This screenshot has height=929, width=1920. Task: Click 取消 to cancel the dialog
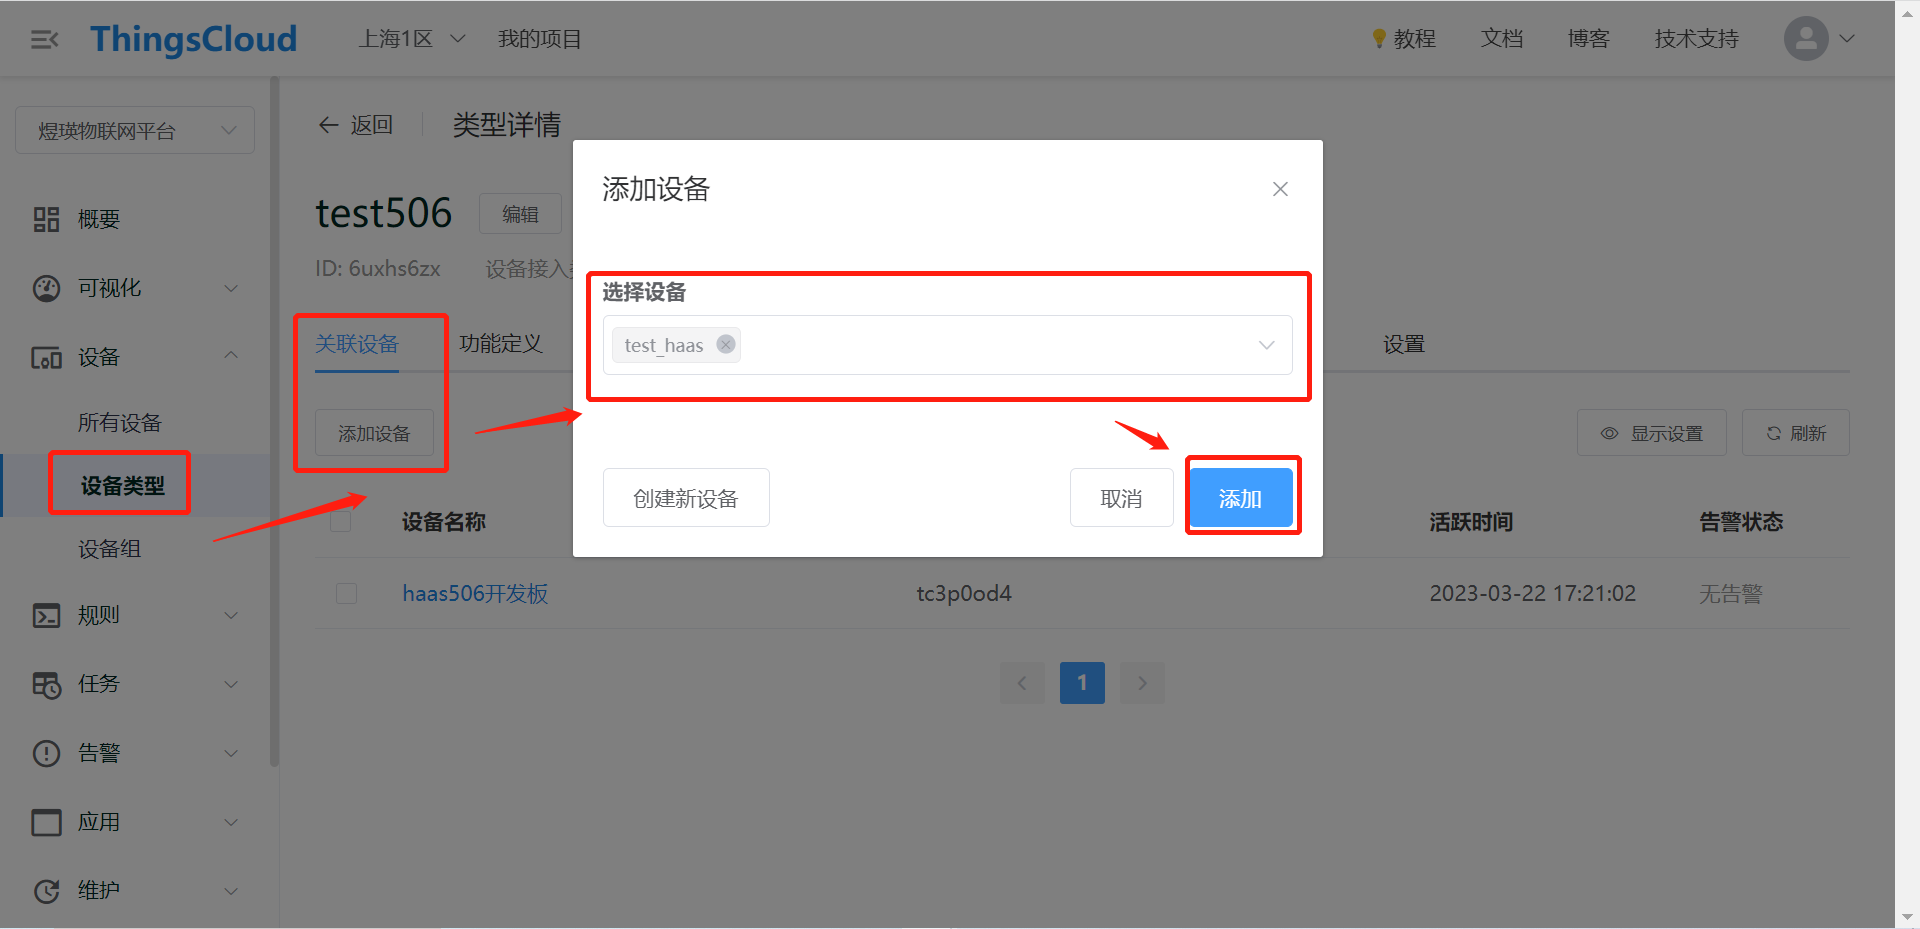click(1121, 498)
